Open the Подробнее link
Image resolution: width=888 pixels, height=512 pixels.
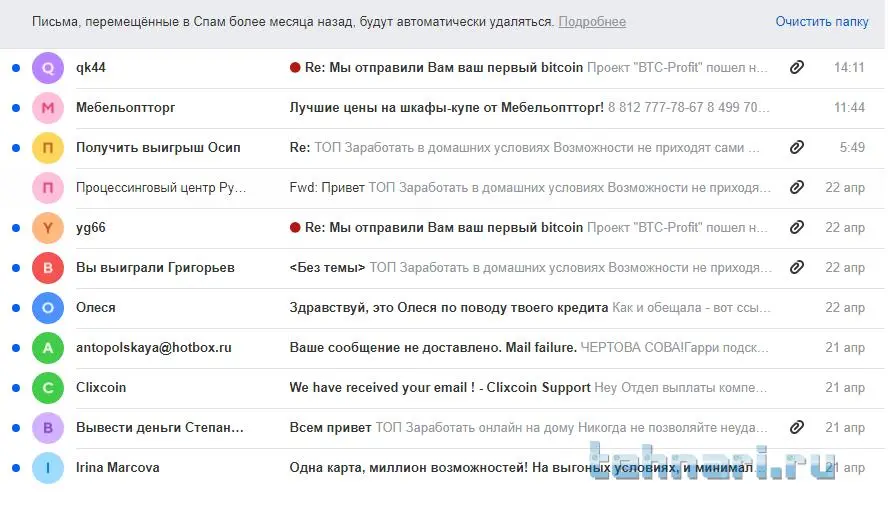pyautogui.click(x=592, y=22)
